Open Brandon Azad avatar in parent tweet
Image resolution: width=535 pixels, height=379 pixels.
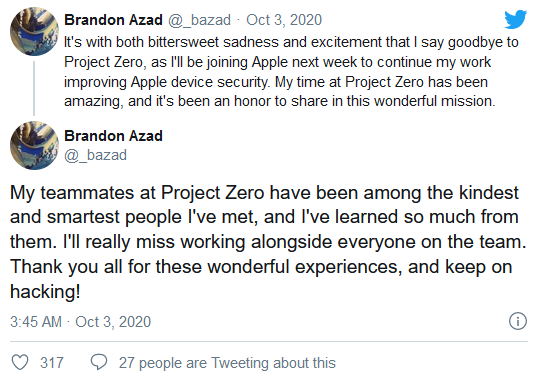click(34, 32)
